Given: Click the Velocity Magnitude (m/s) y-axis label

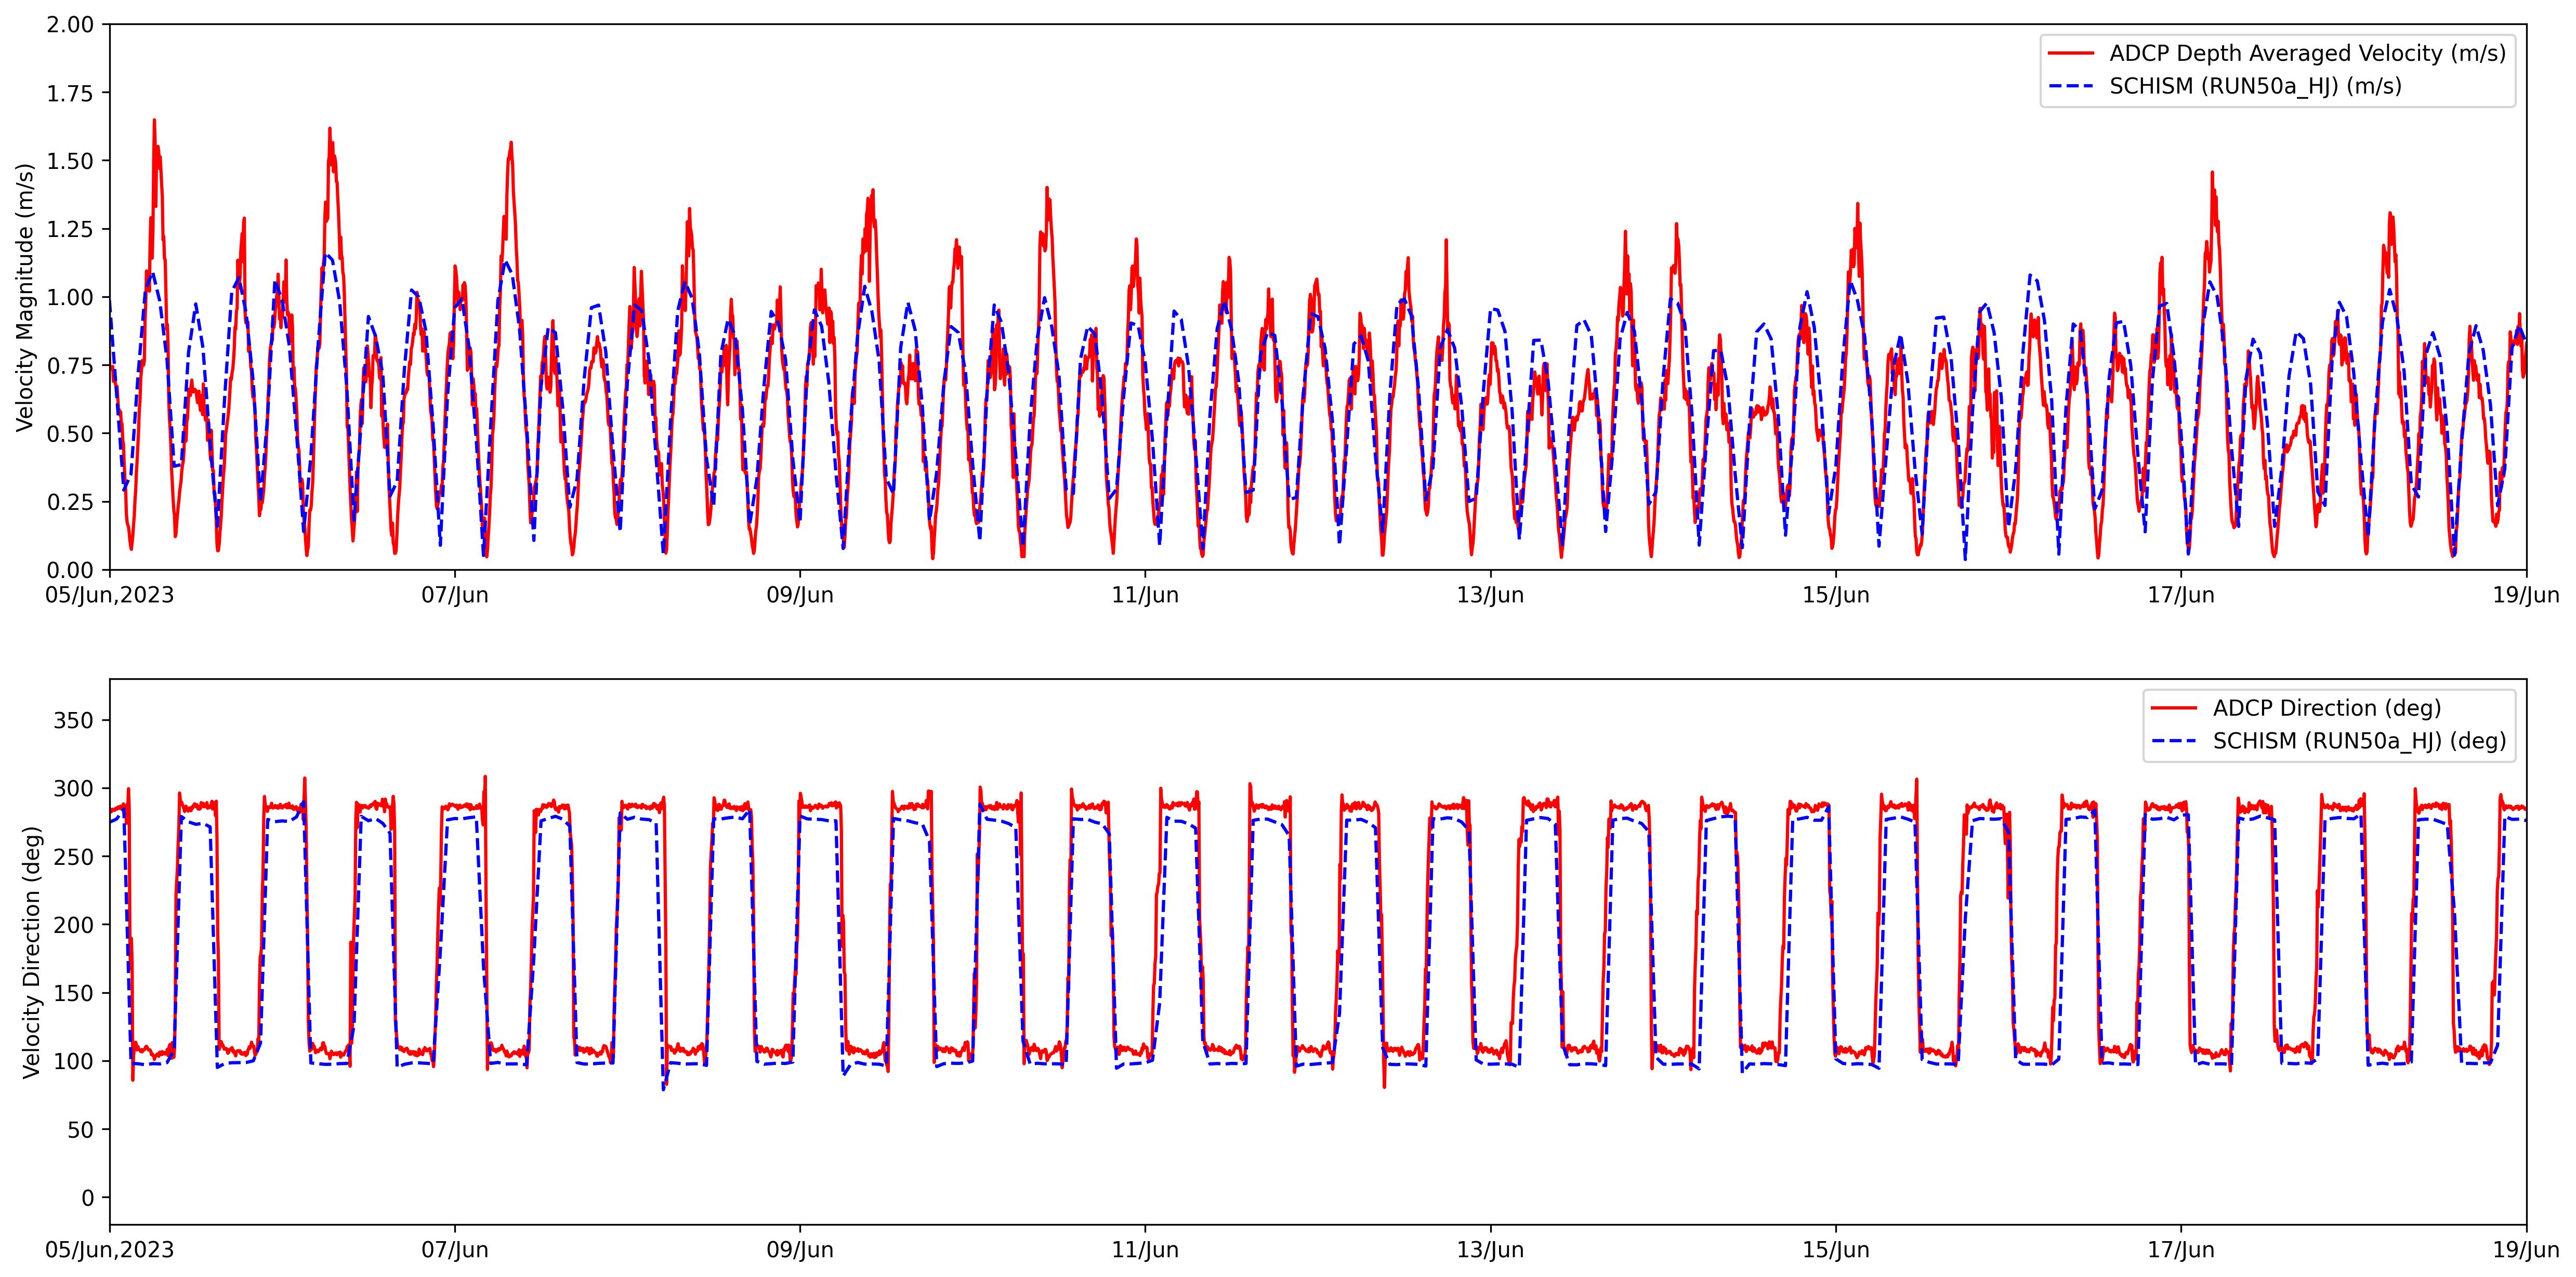Looking at the screenshot, I should click(25, 297).
